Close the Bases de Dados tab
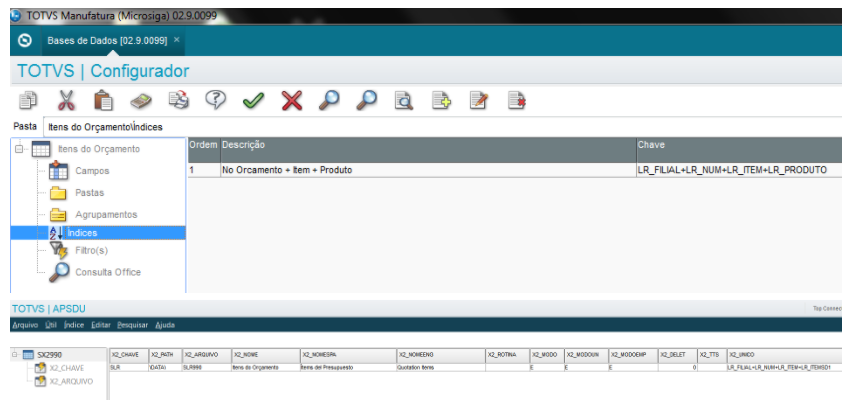 (176, 40)
